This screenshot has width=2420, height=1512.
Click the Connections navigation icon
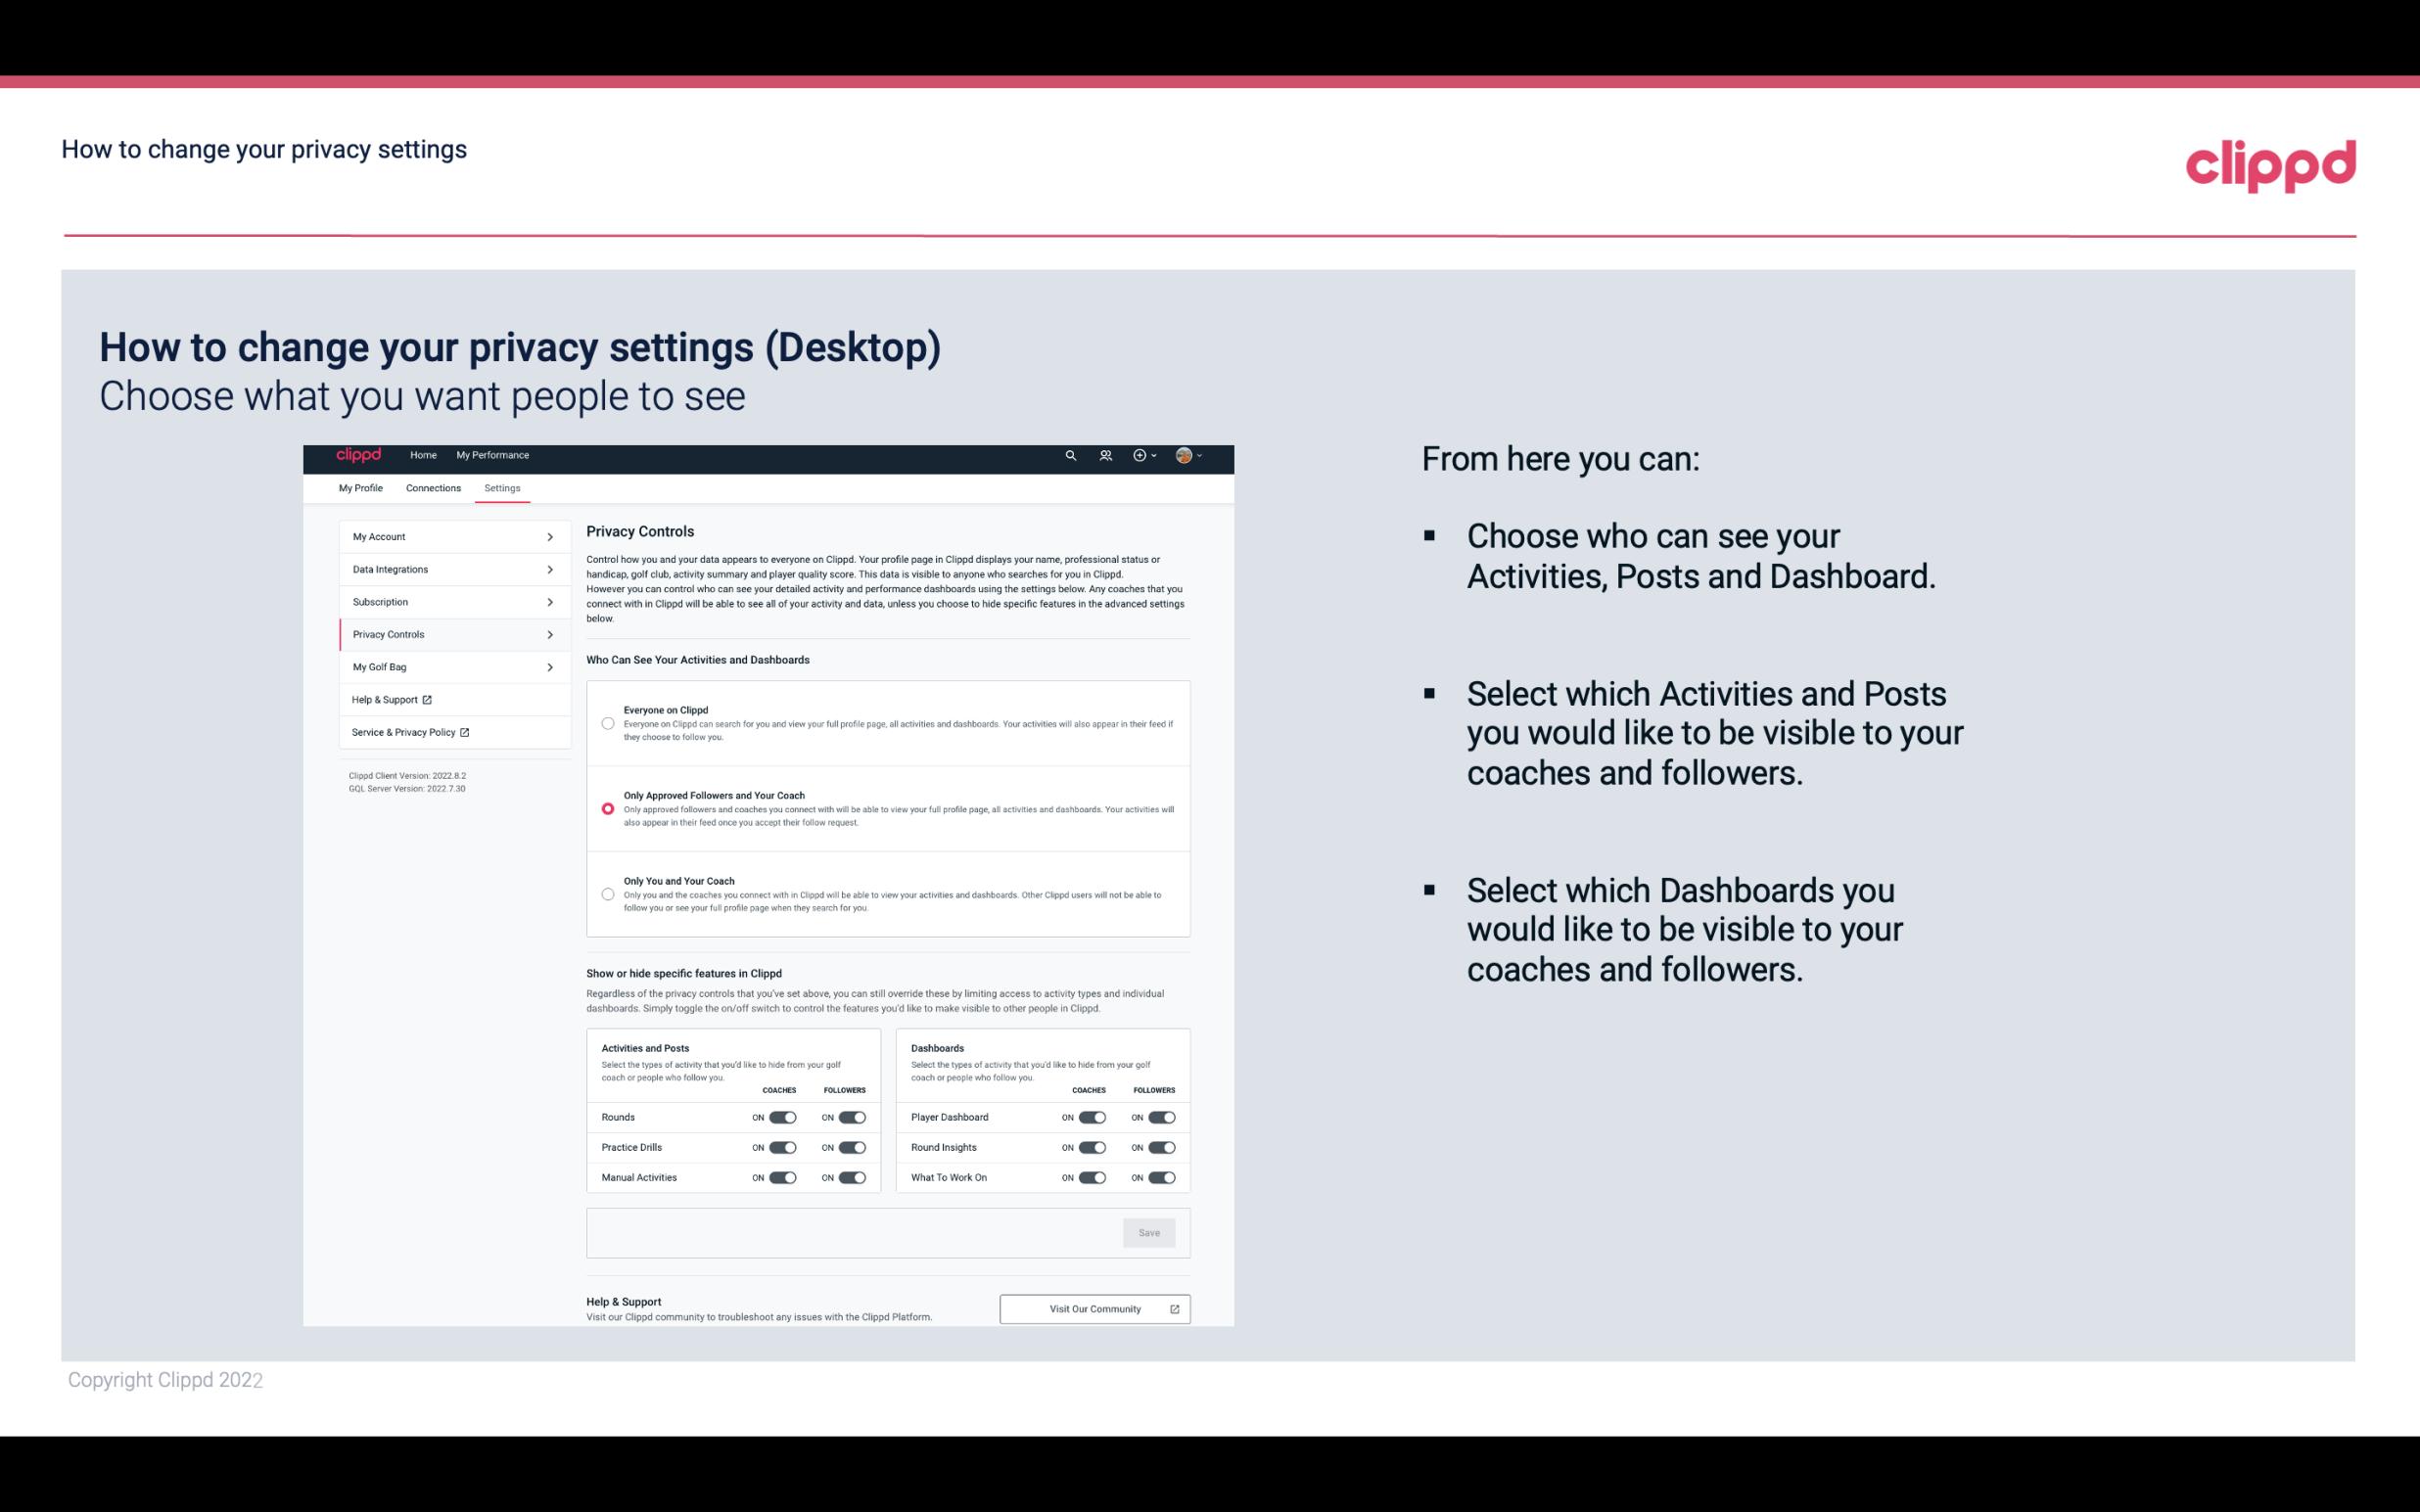[432, 487]
